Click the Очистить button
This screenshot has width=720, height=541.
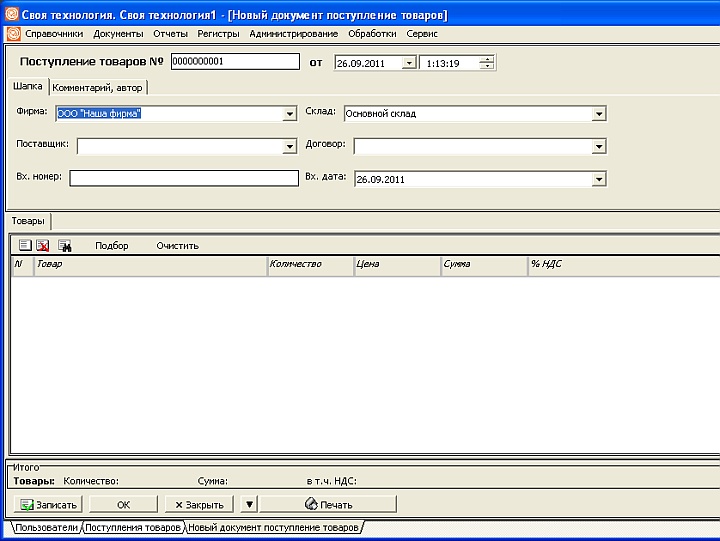tap(177, 245)
